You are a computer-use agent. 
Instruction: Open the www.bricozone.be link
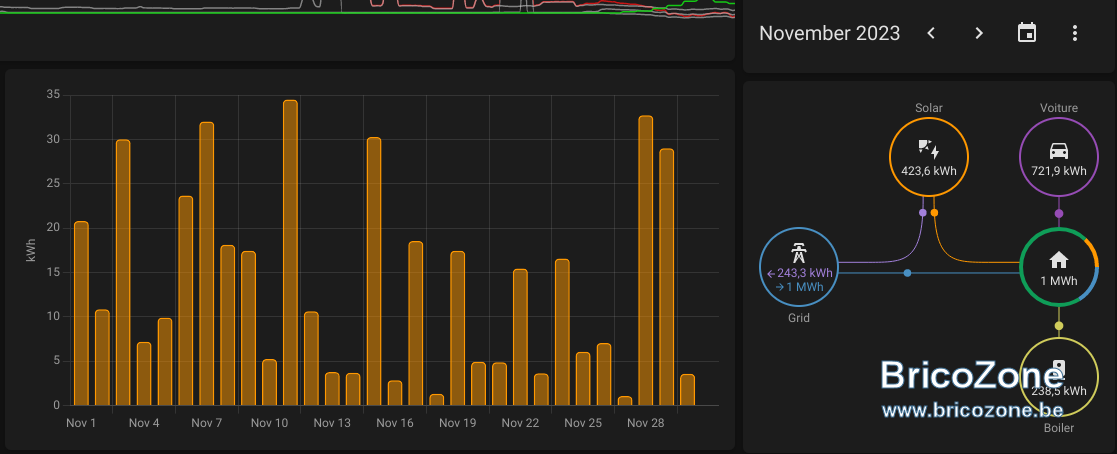(x=972, y=411)
